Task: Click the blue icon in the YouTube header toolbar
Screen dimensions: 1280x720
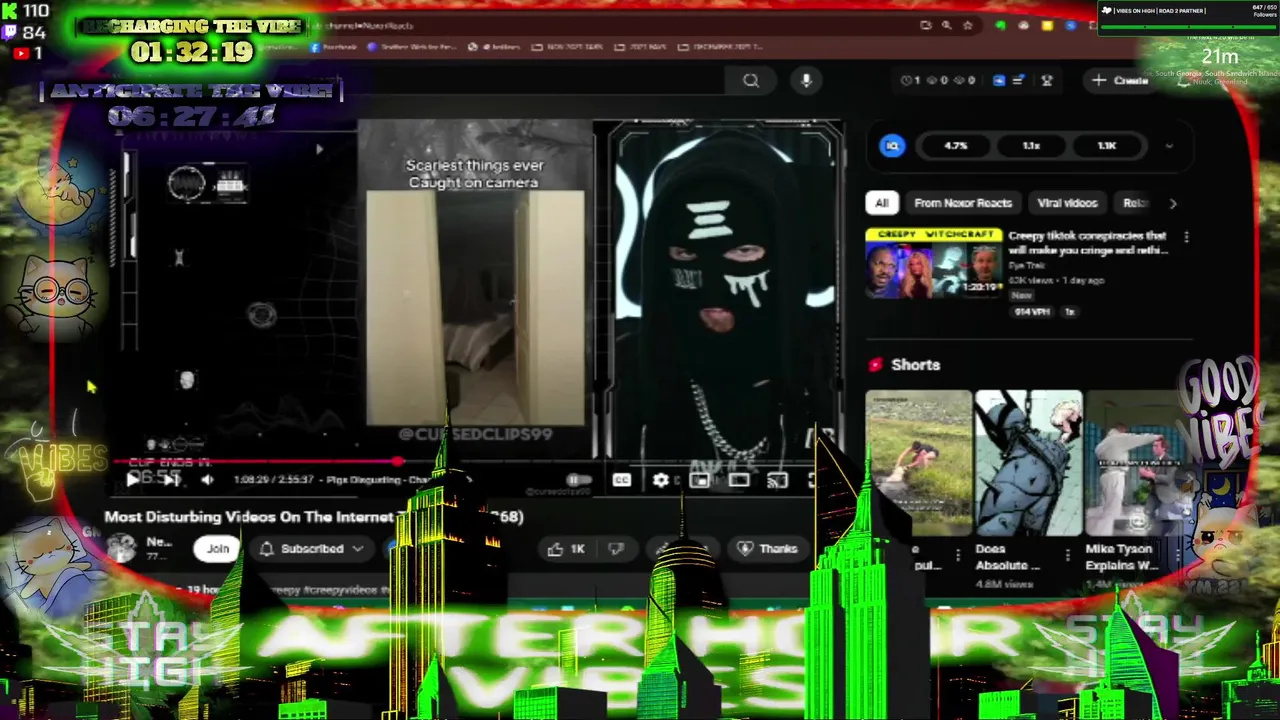Action: [x=998, y=80]
